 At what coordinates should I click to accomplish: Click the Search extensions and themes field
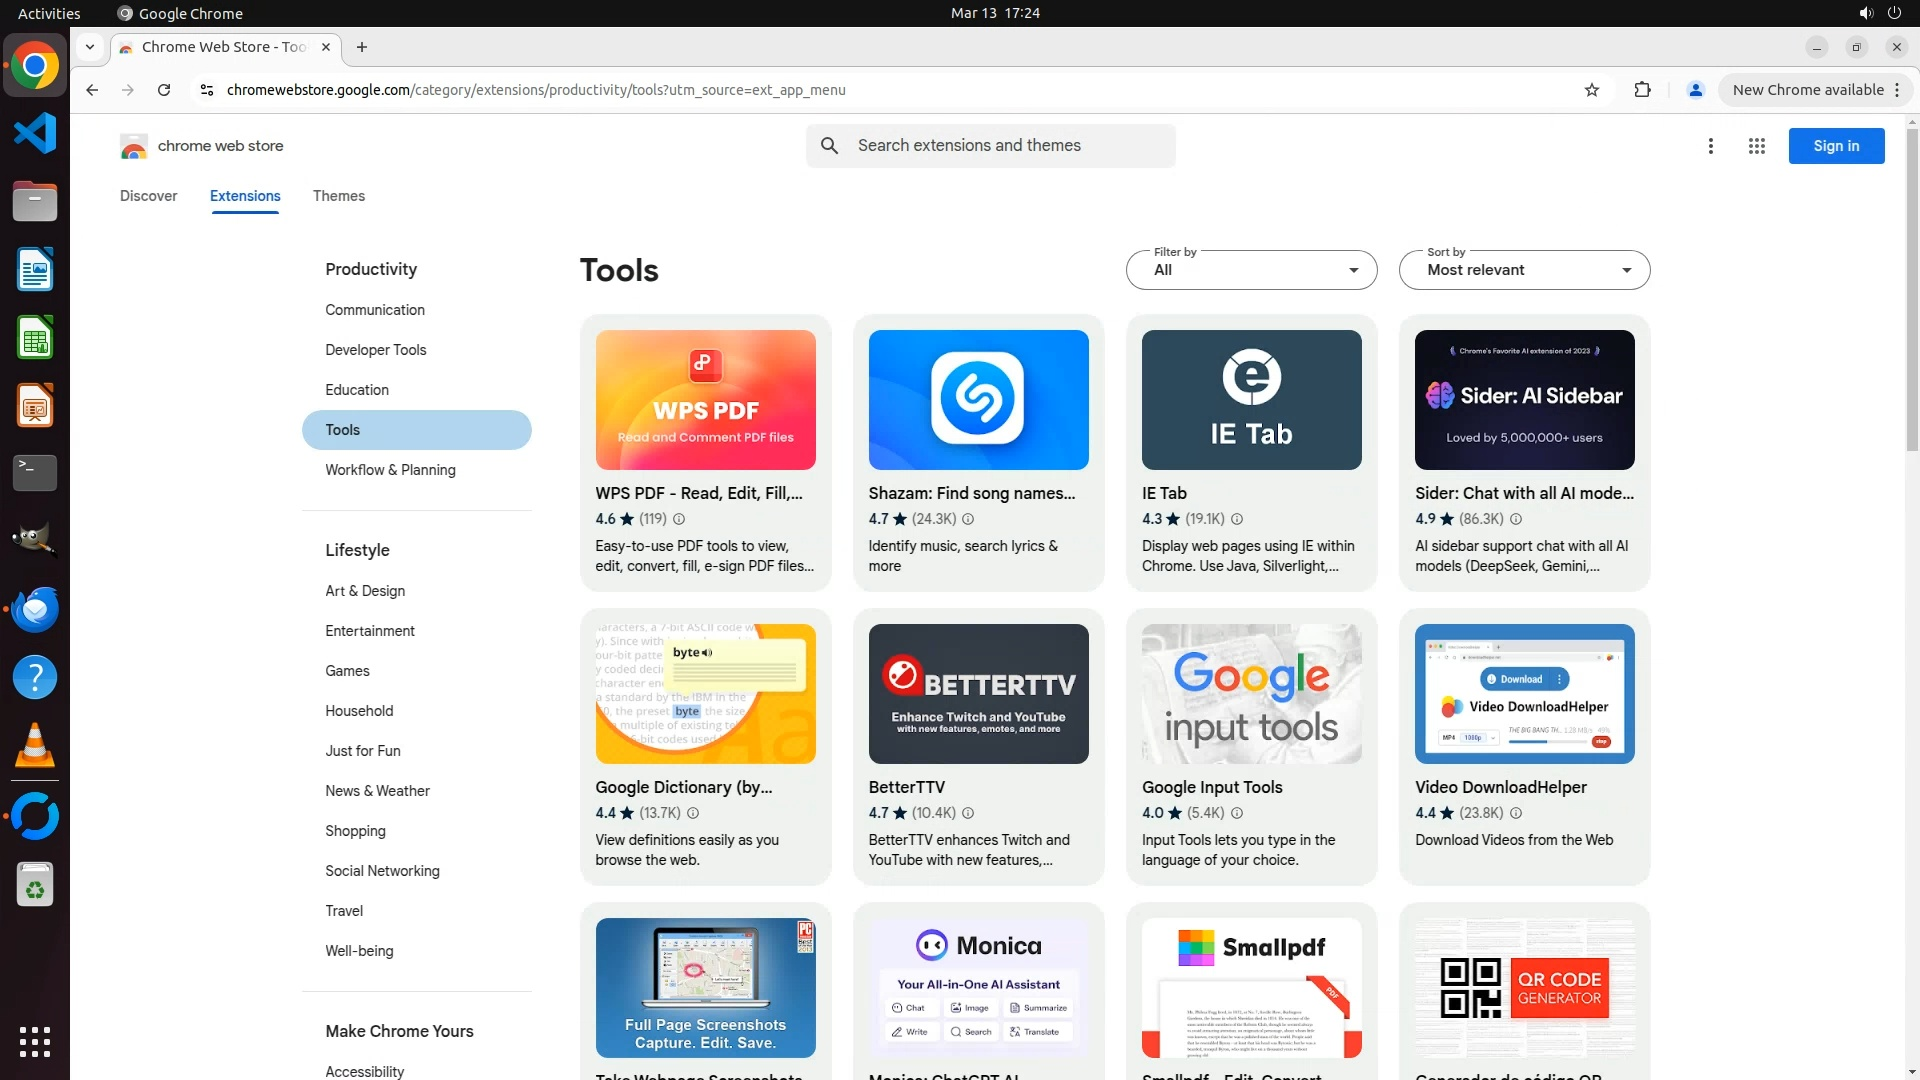(x=1010, y=146)
